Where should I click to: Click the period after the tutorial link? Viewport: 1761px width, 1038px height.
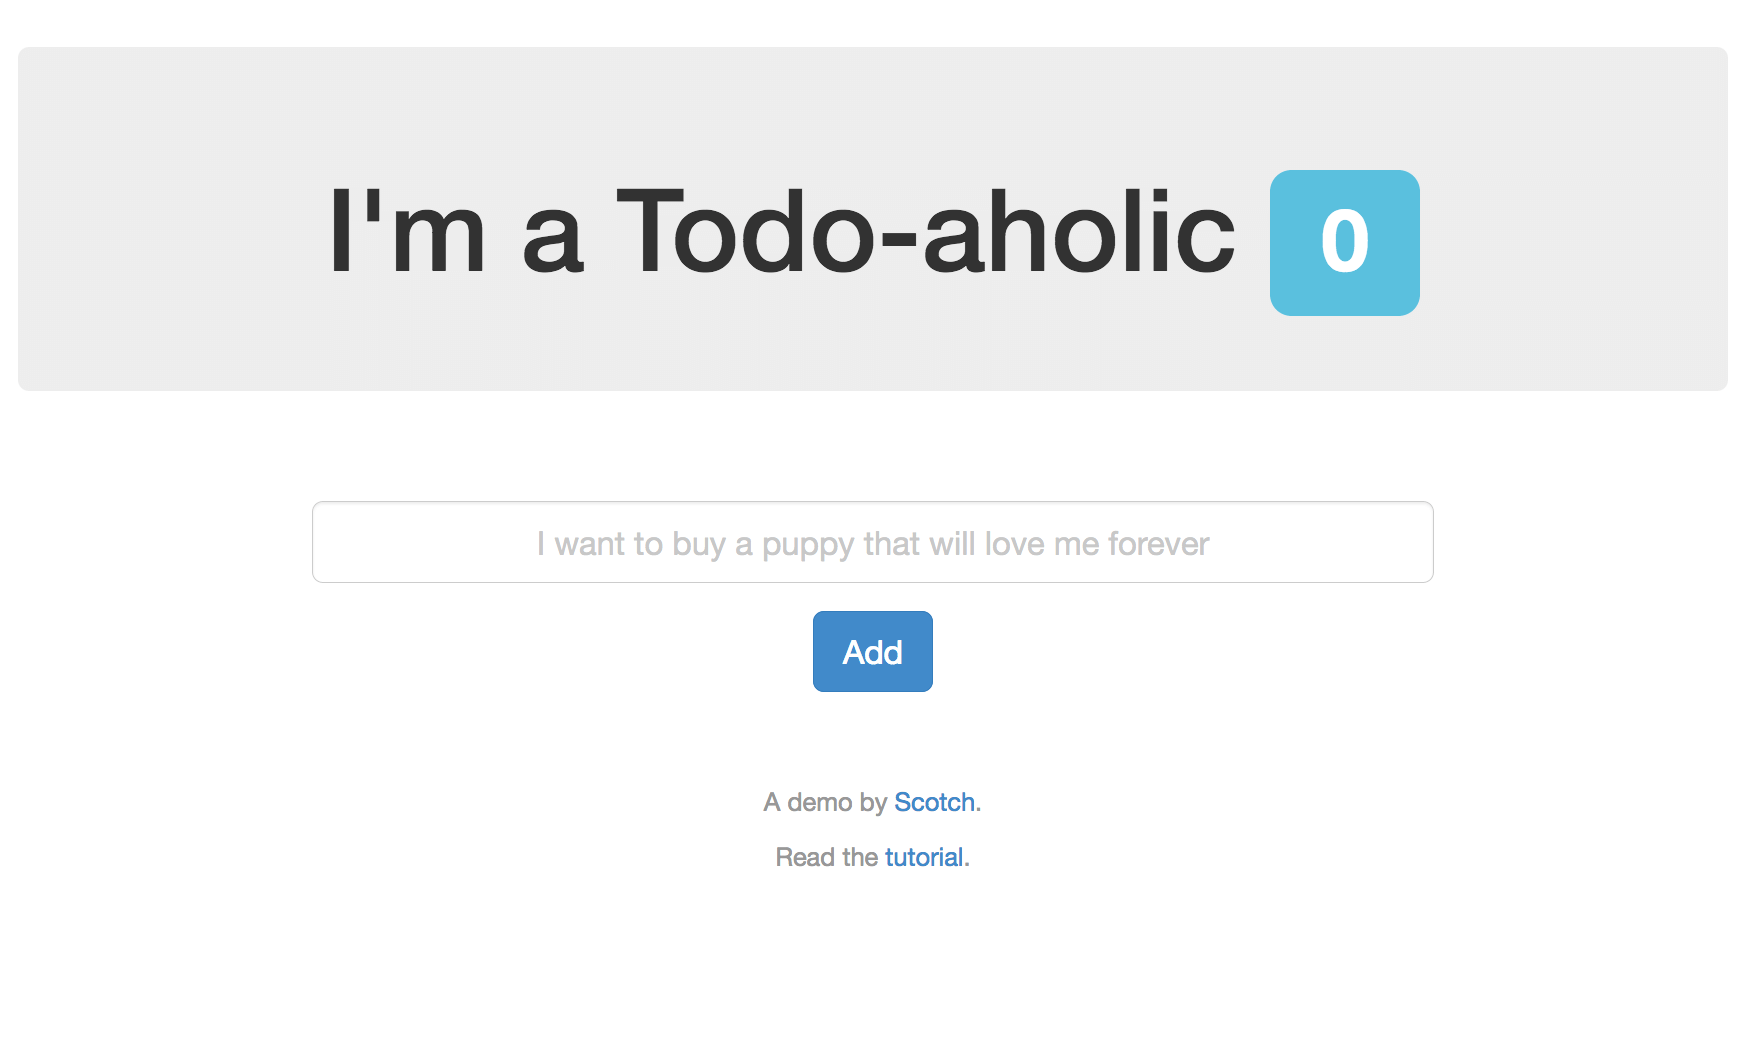967,858
